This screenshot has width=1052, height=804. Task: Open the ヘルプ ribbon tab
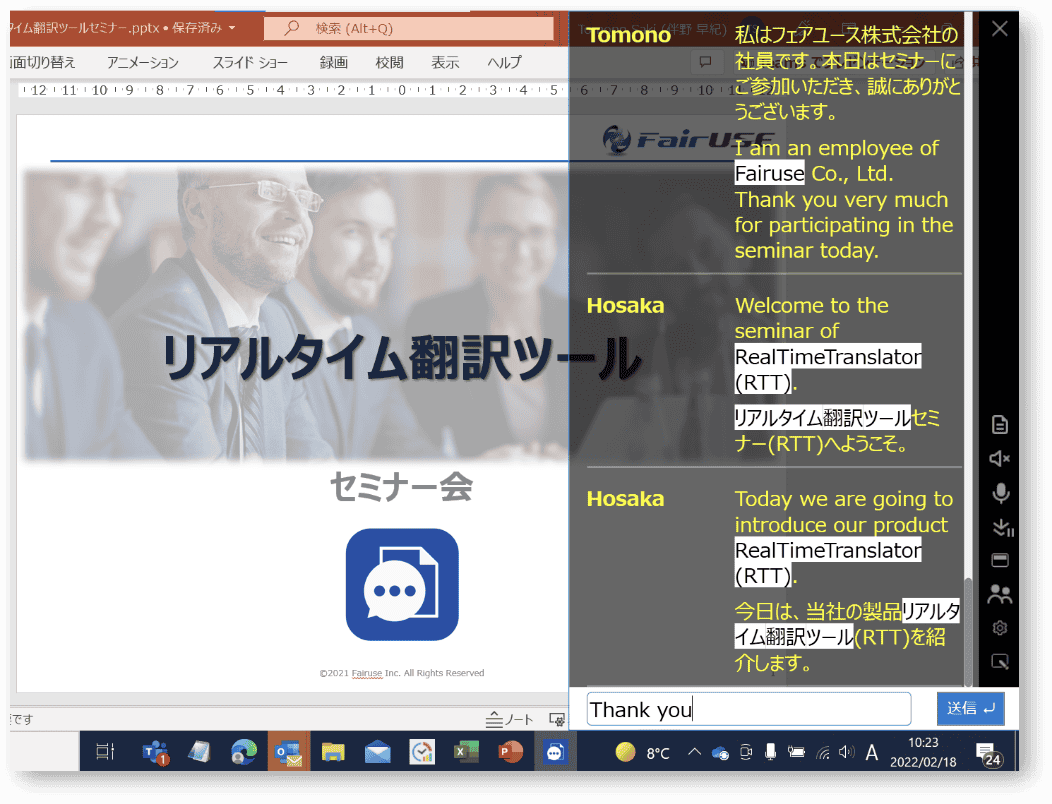point(505,62)
